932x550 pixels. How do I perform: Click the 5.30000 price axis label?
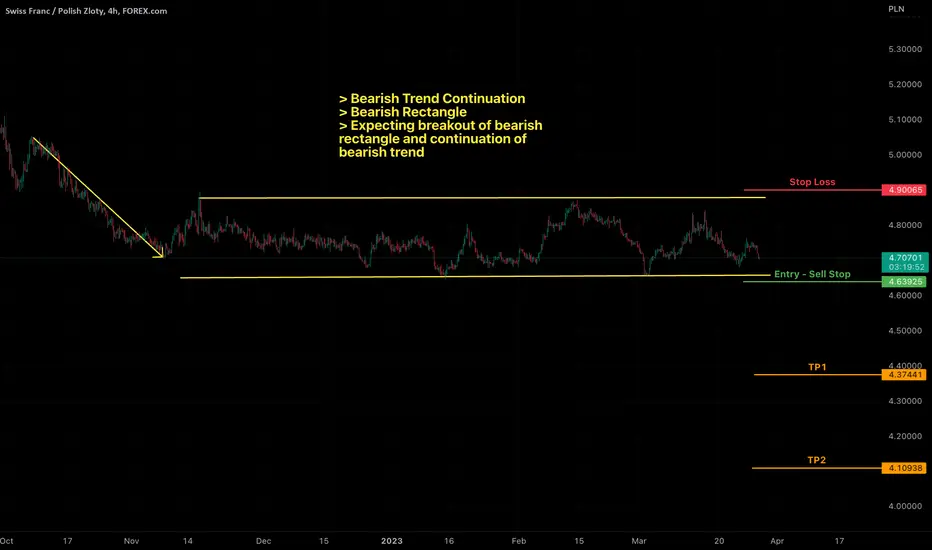coord(905,49)
